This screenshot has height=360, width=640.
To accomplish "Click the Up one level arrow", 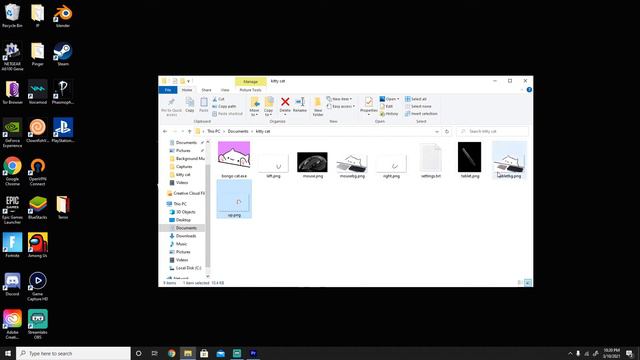I will coord(190,131).
